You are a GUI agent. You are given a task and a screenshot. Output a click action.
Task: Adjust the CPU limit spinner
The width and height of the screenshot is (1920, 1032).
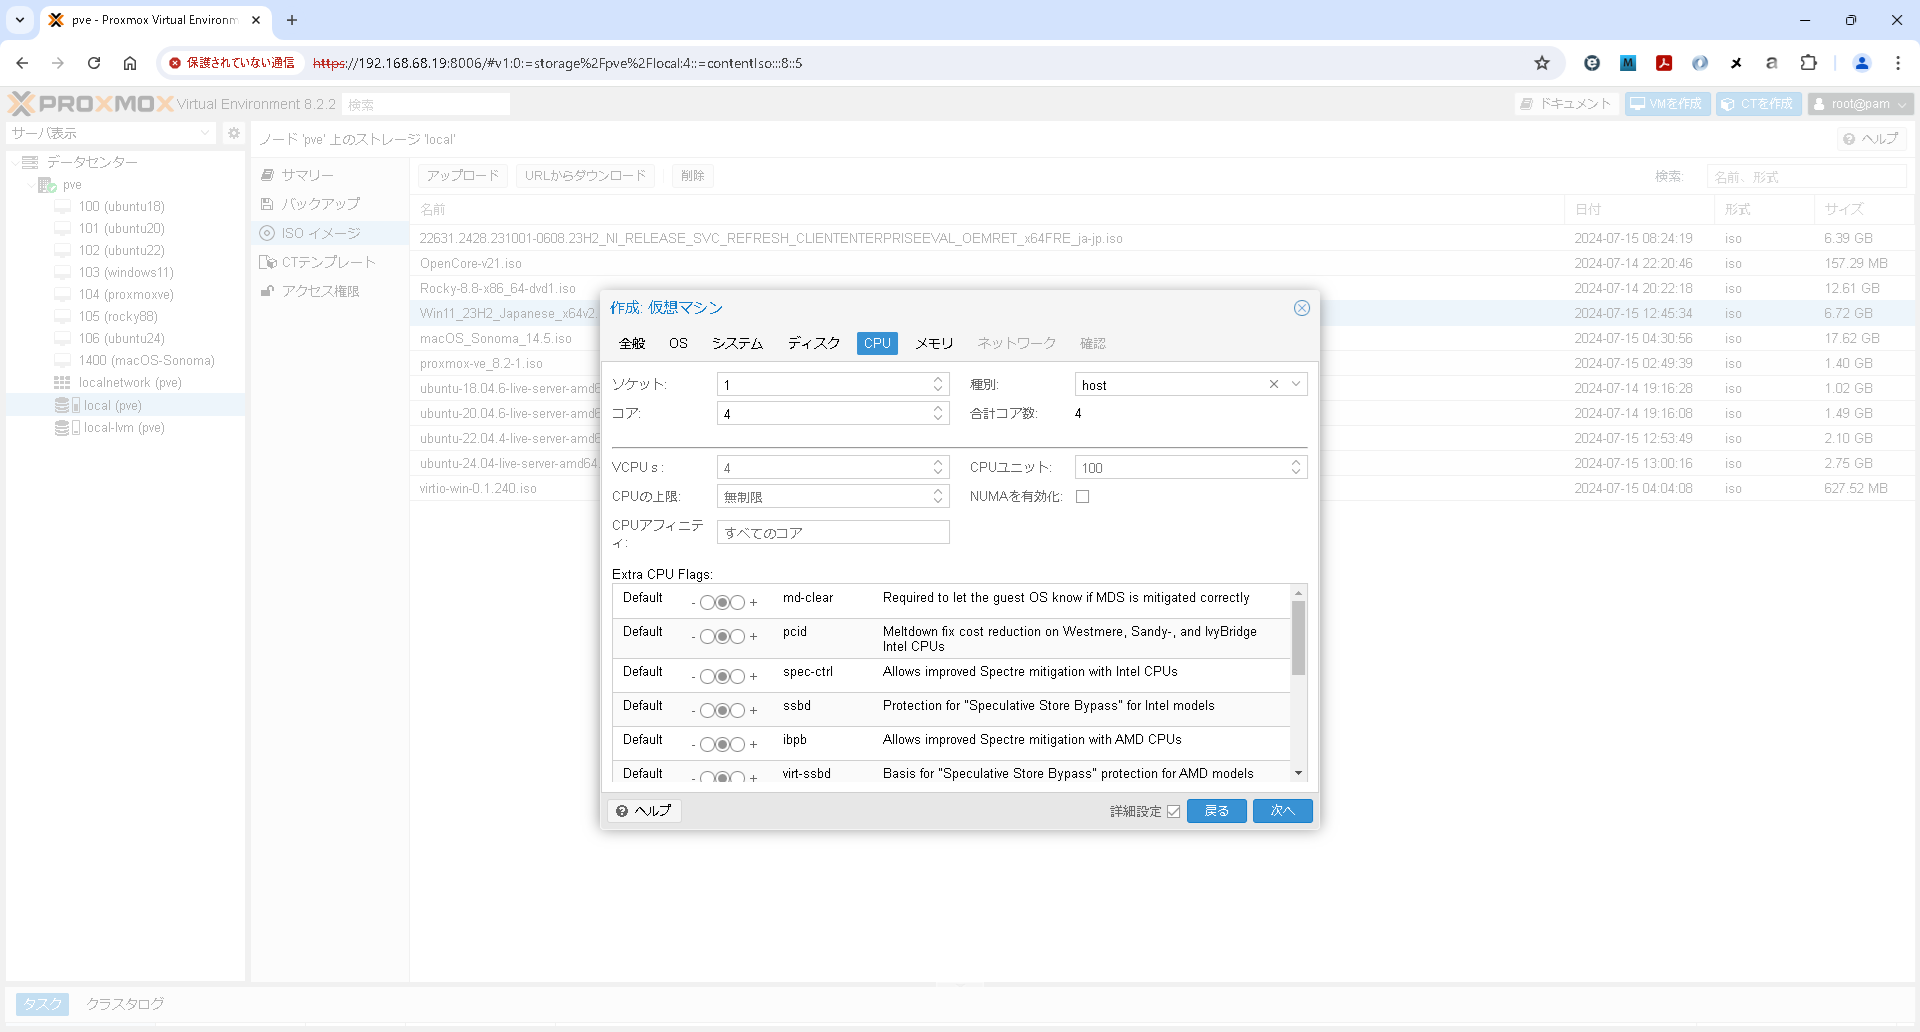938,496
